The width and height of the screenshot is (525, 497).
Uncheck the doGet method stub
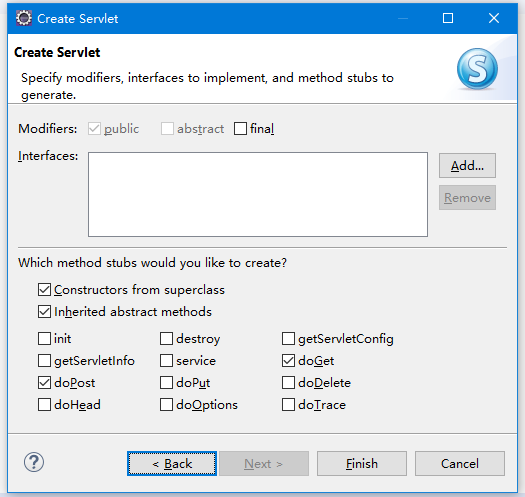pyautogui.click(x=288, y=361)
